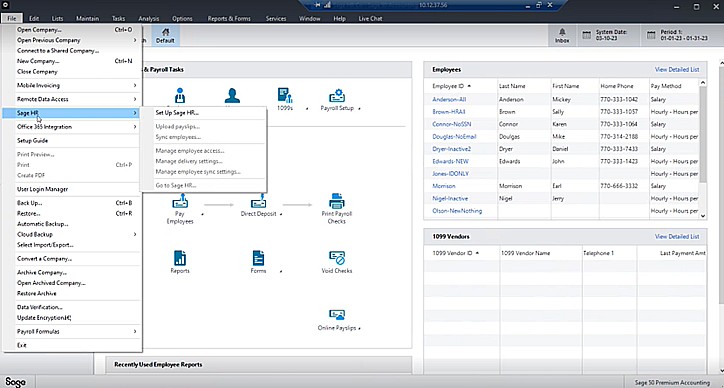Open employee Olson-NewNothing link
This screenshot has height=388, width=724.
click(x=457, y=211)
